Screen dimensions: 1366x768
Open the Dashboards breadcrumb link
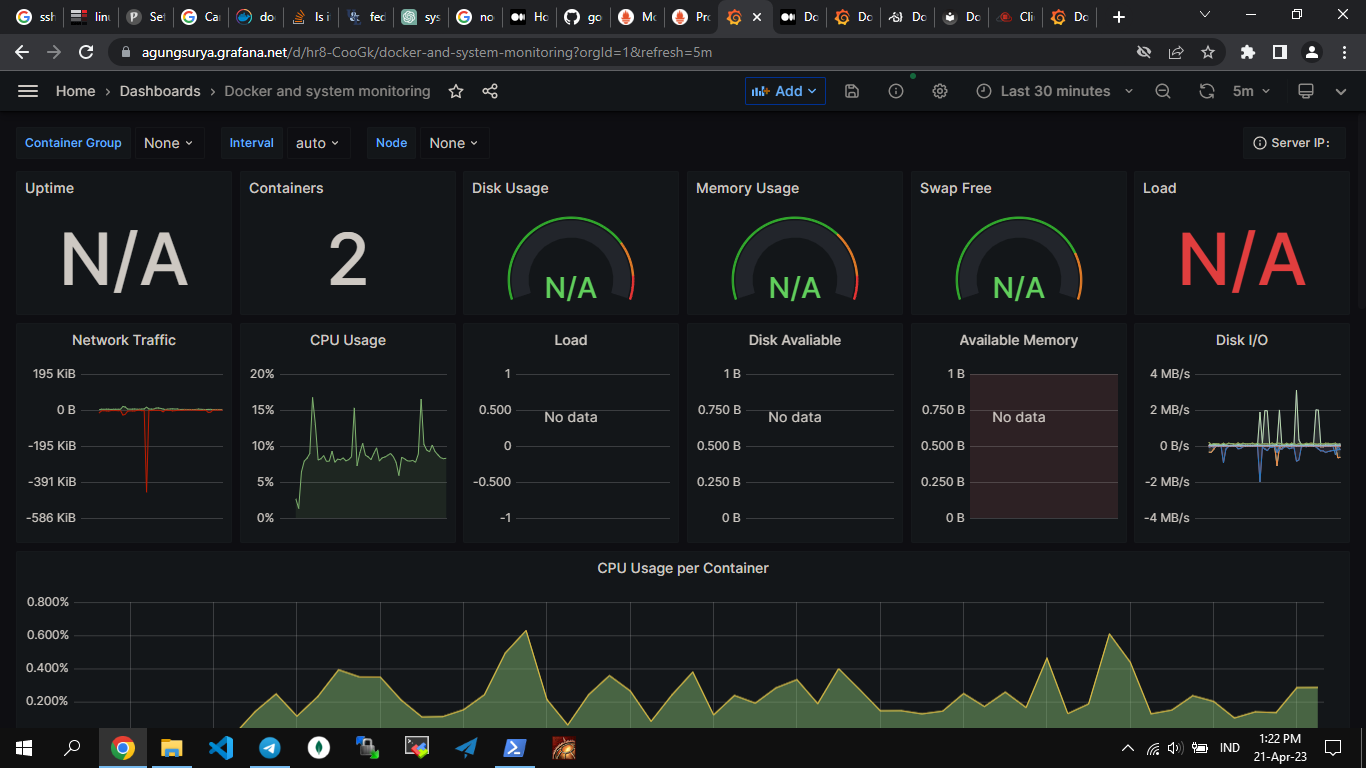[160, 91]
